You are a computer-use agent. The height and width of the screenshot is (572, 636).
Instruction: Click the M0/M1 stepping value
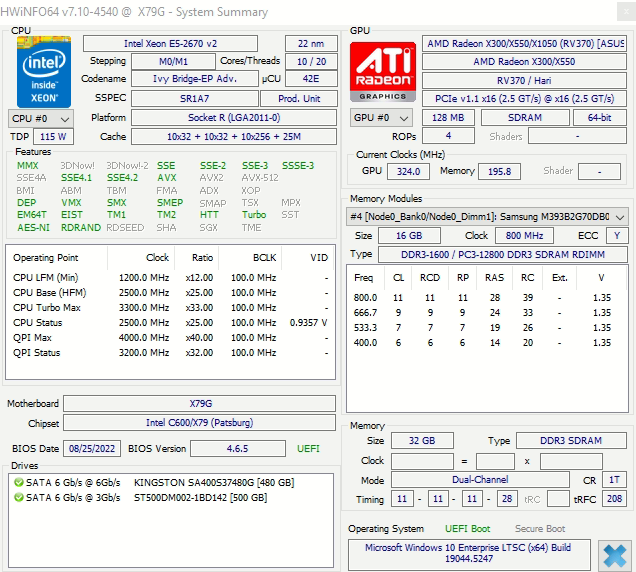(x=173, y=62)
